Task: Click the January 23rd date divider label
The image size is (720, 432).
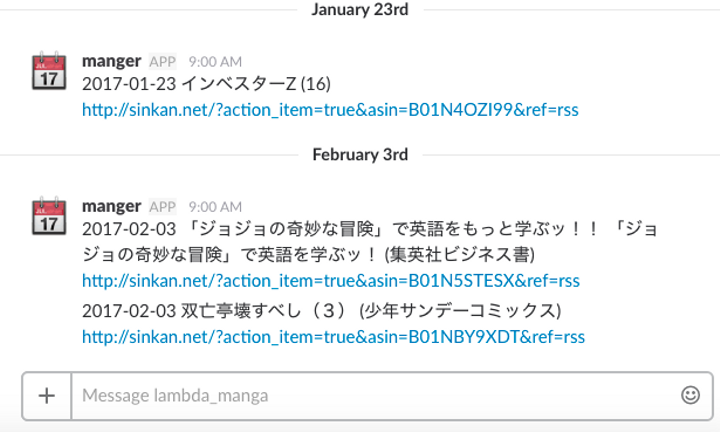Action: click(359, 10)
